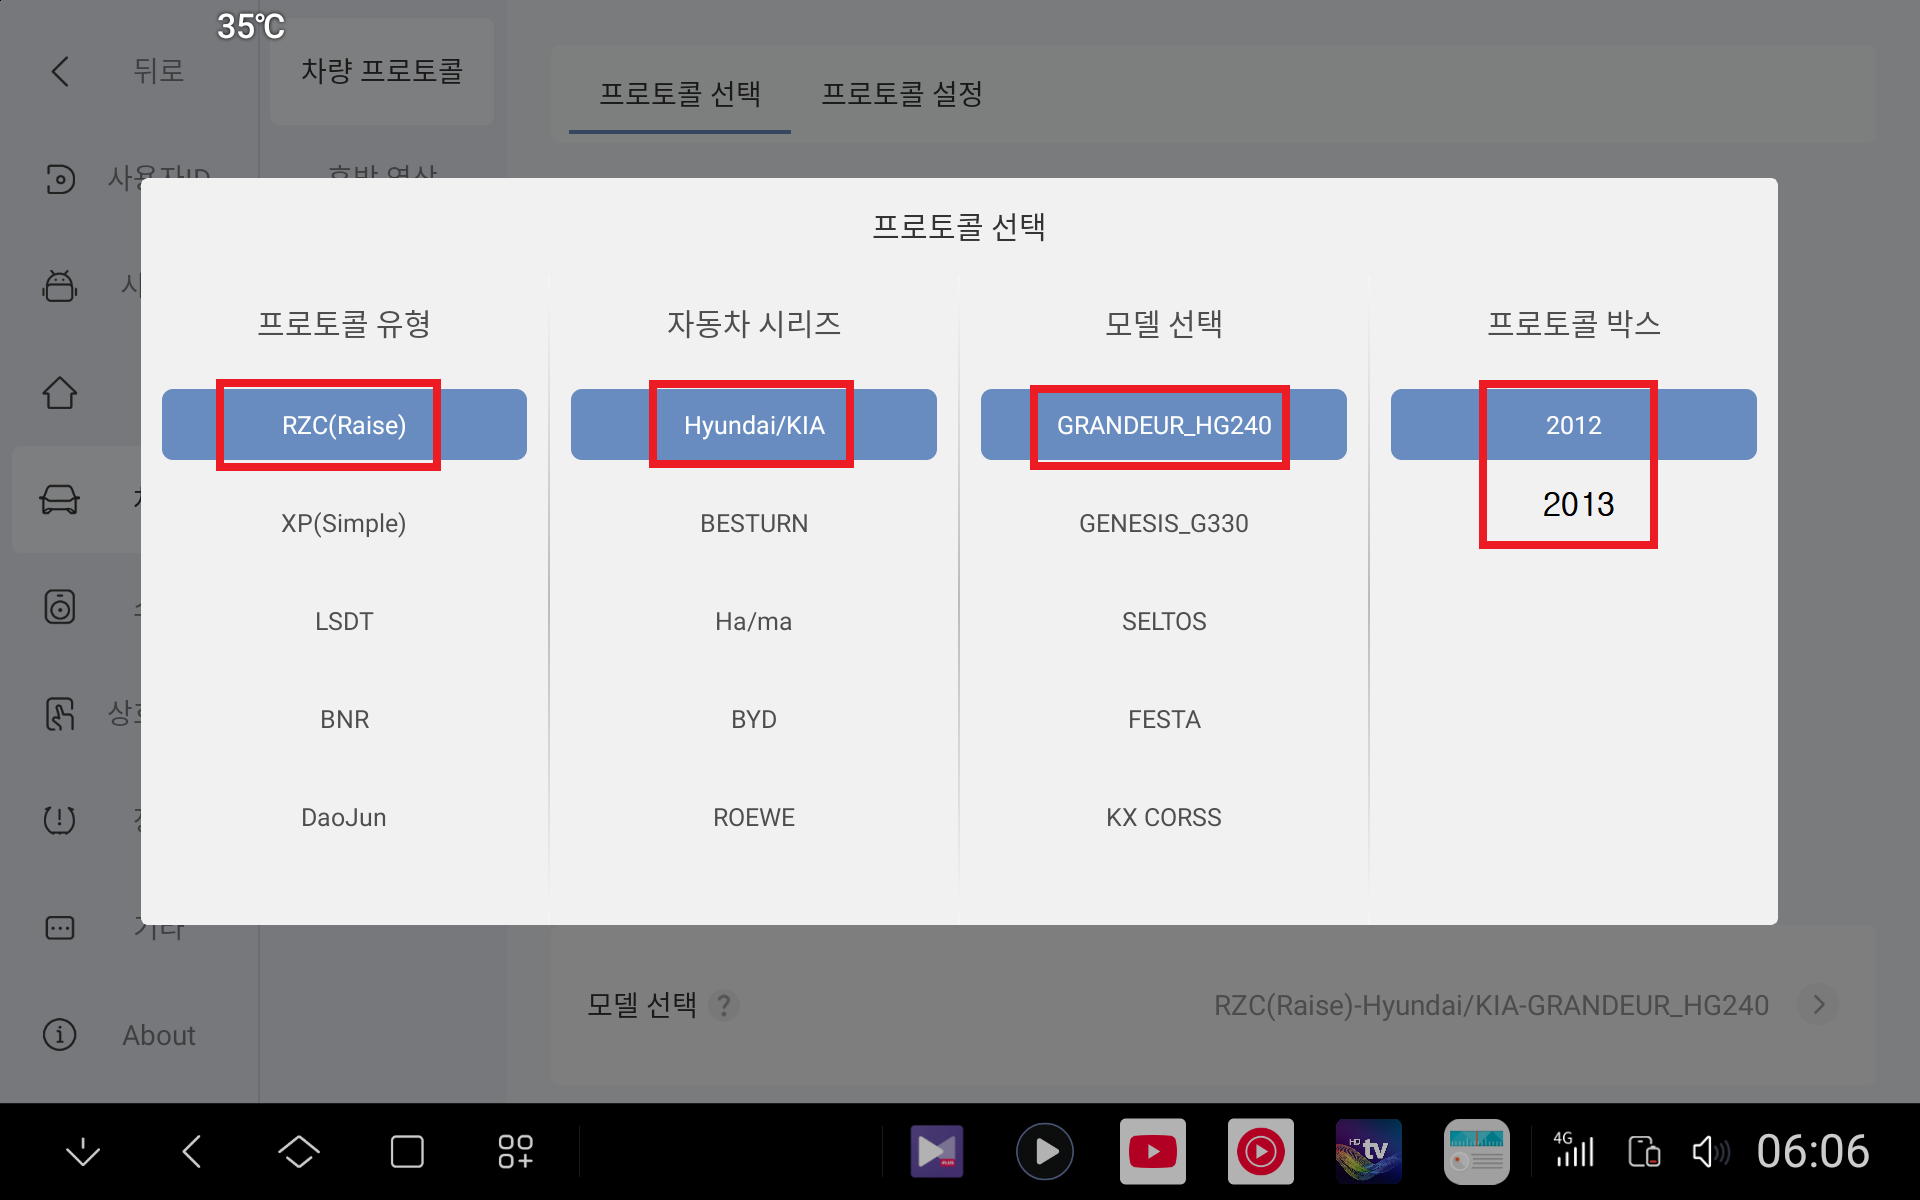Open About info icon
Screen dimensions: 1920x1200
60,1035
